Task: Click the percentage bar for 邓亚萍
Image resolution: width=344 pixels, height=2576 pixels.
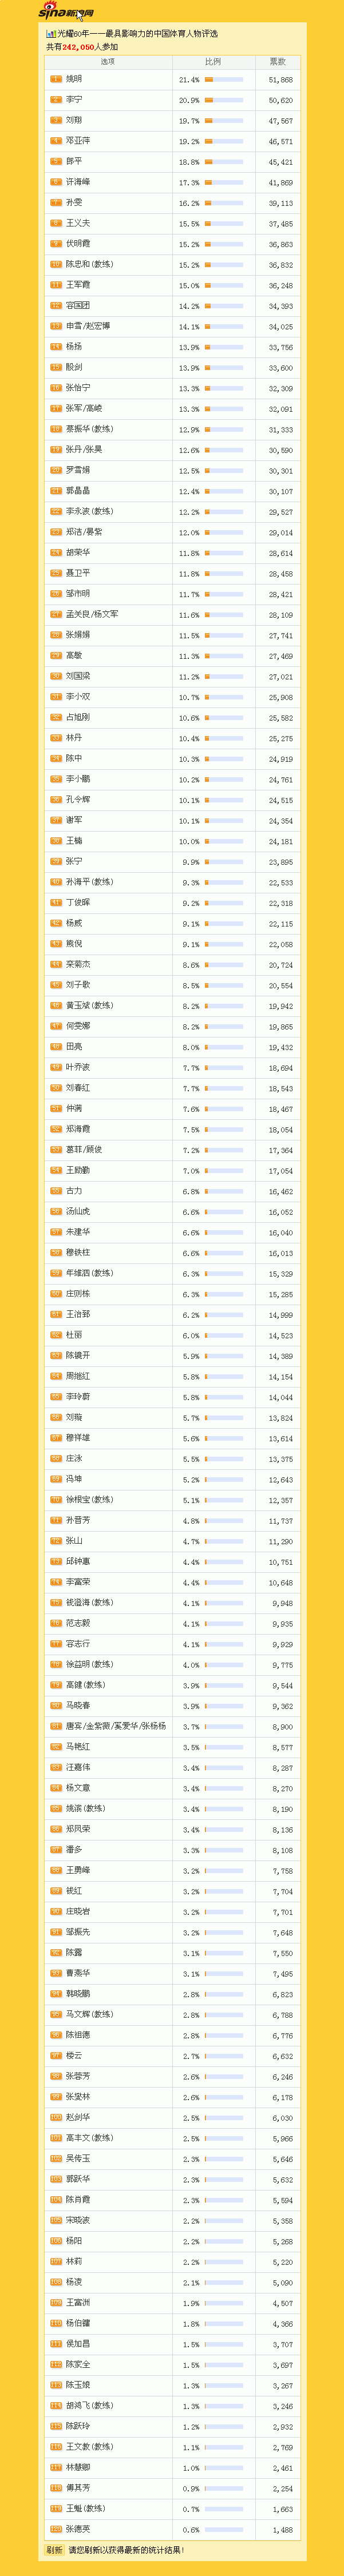Action: pyautogui.click(x=224, y=141)
